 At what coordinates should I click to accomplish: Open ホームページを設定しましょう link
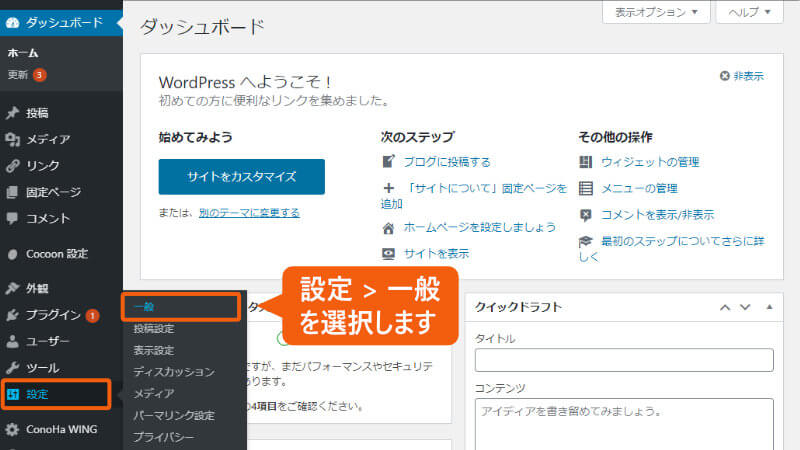pyautogui.click(x=480, y=228)
